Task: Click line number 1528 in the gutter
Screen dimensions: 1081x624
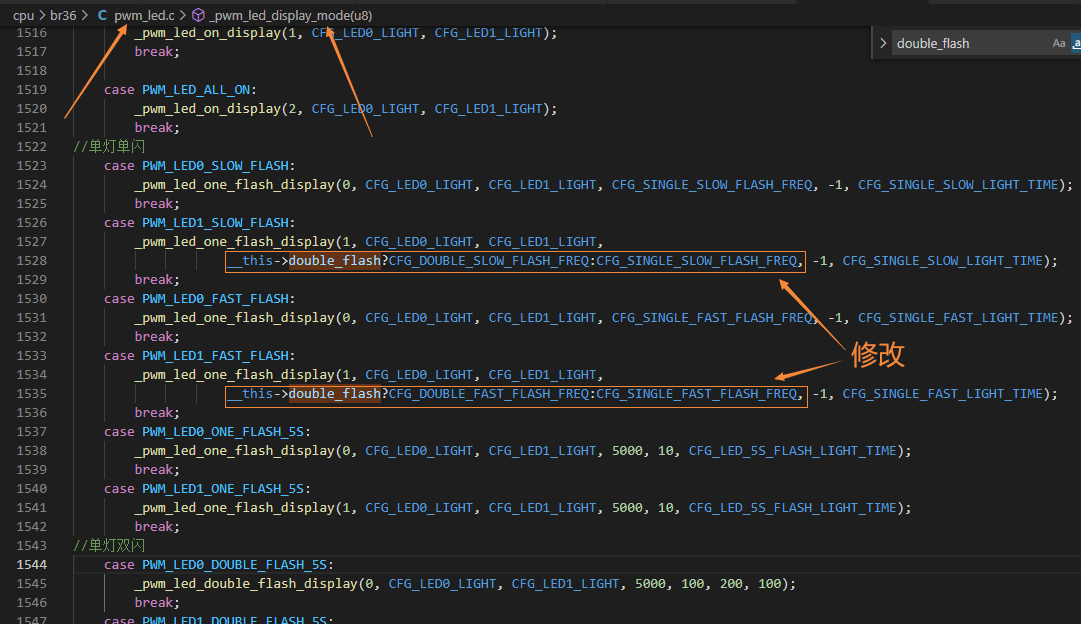Action: tap(32, 261)
